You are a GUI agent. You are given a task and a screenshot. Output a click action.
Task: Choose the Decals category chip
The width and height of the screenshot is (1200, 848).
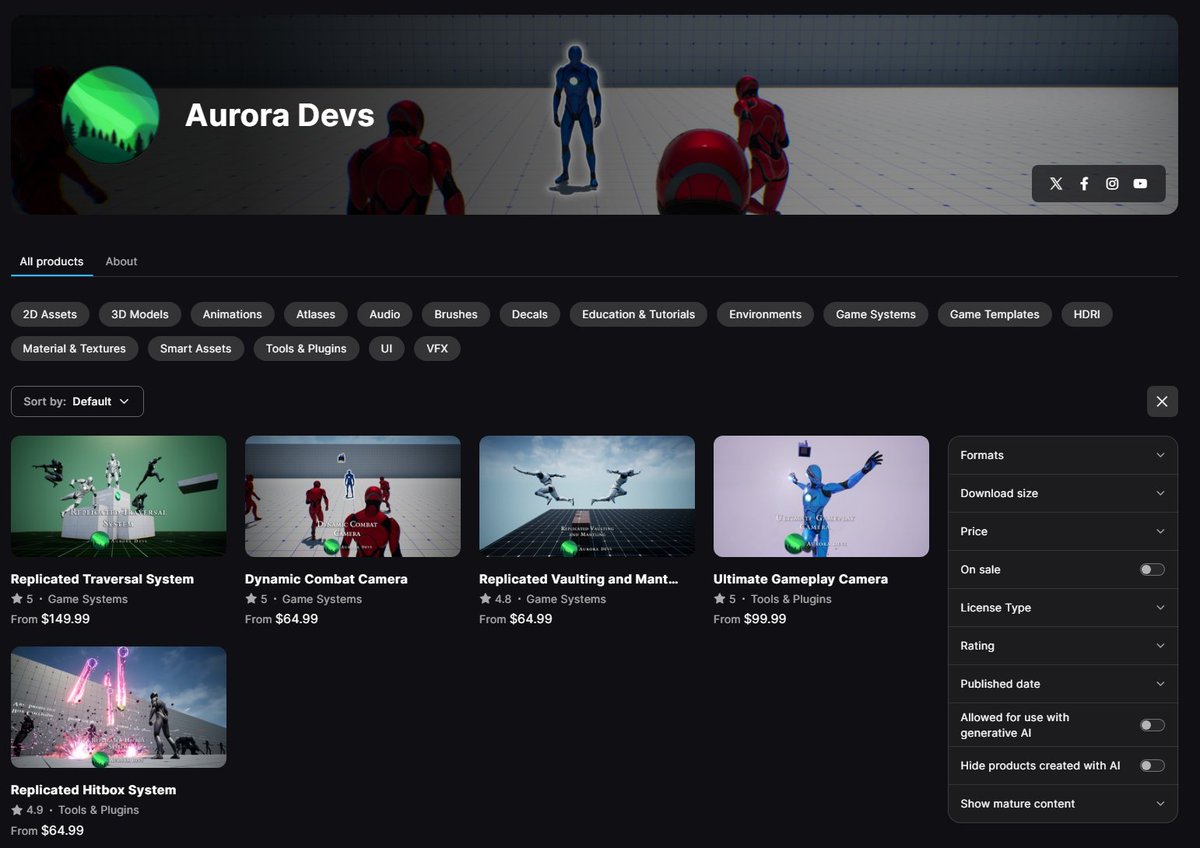click(x=530, y=314)
